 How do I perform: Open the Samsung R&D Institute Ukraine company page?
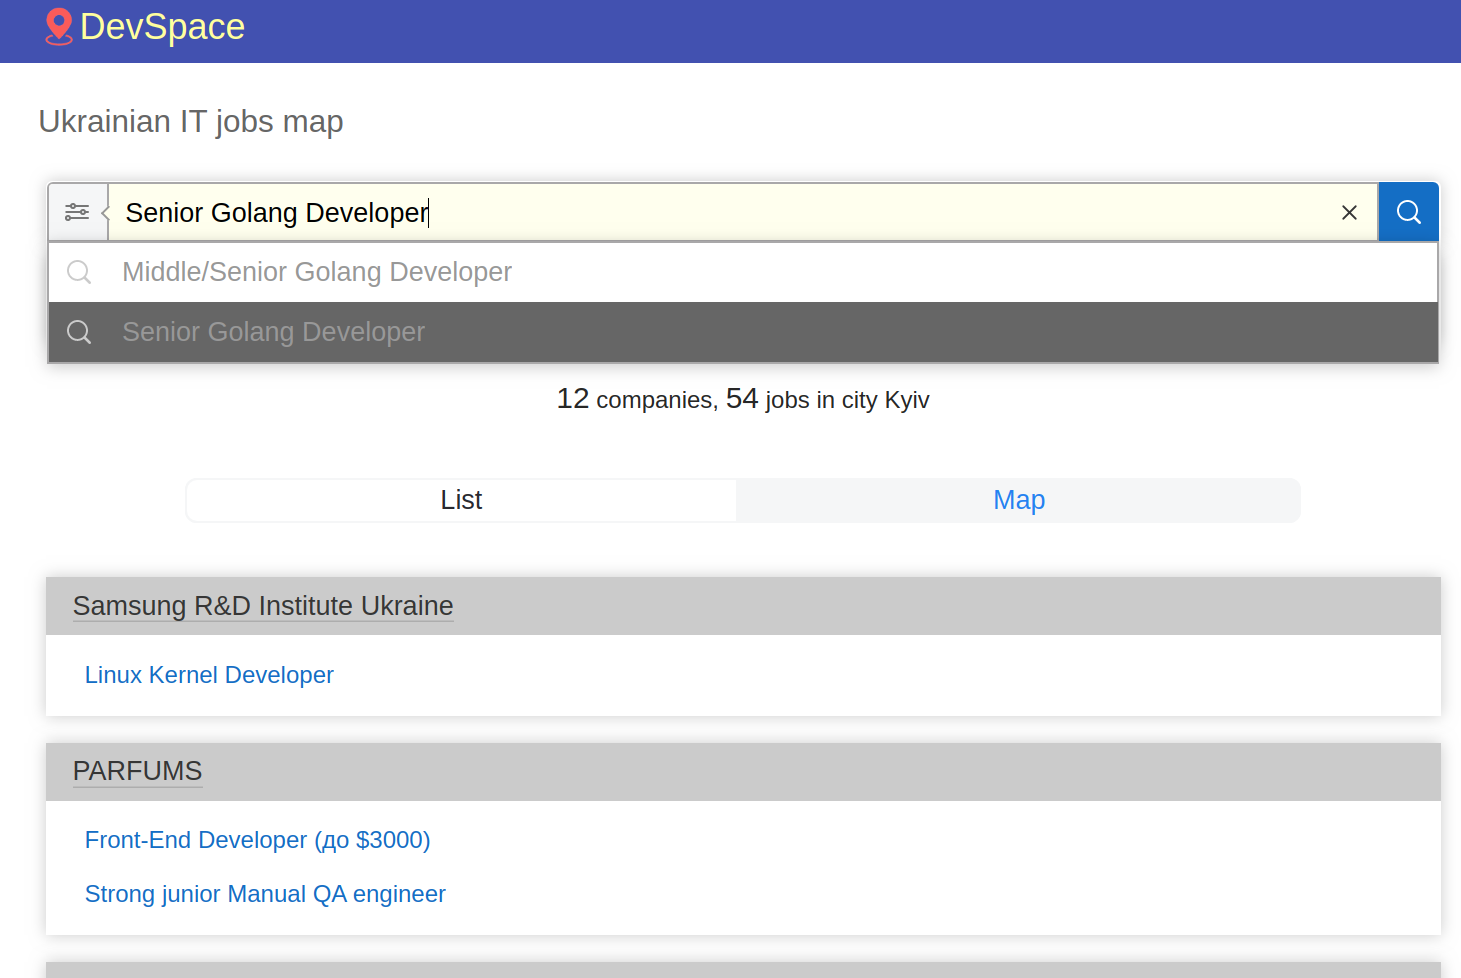click(x=262, y=606)
